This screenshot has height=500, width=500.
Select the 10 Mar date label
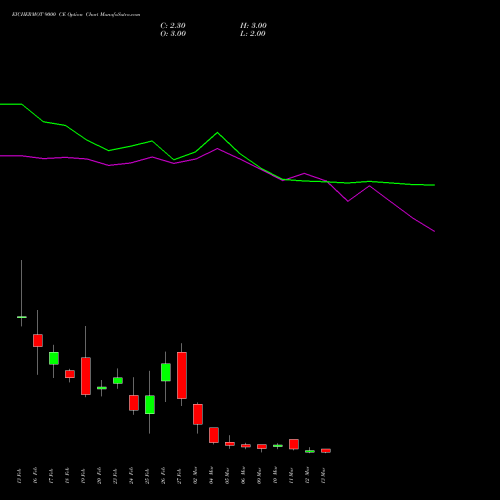275,475
